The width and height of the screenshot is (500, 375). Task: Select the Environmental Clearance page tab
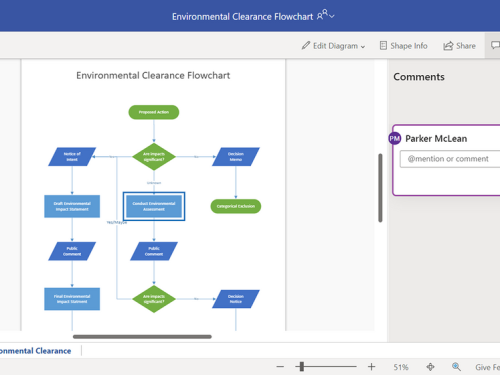[35, 351]
